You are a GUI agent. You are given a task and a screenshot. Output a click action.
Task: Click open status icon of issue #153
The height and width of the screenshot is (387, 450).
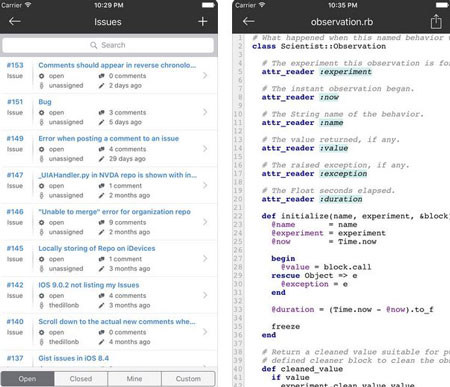click(42, 76)
